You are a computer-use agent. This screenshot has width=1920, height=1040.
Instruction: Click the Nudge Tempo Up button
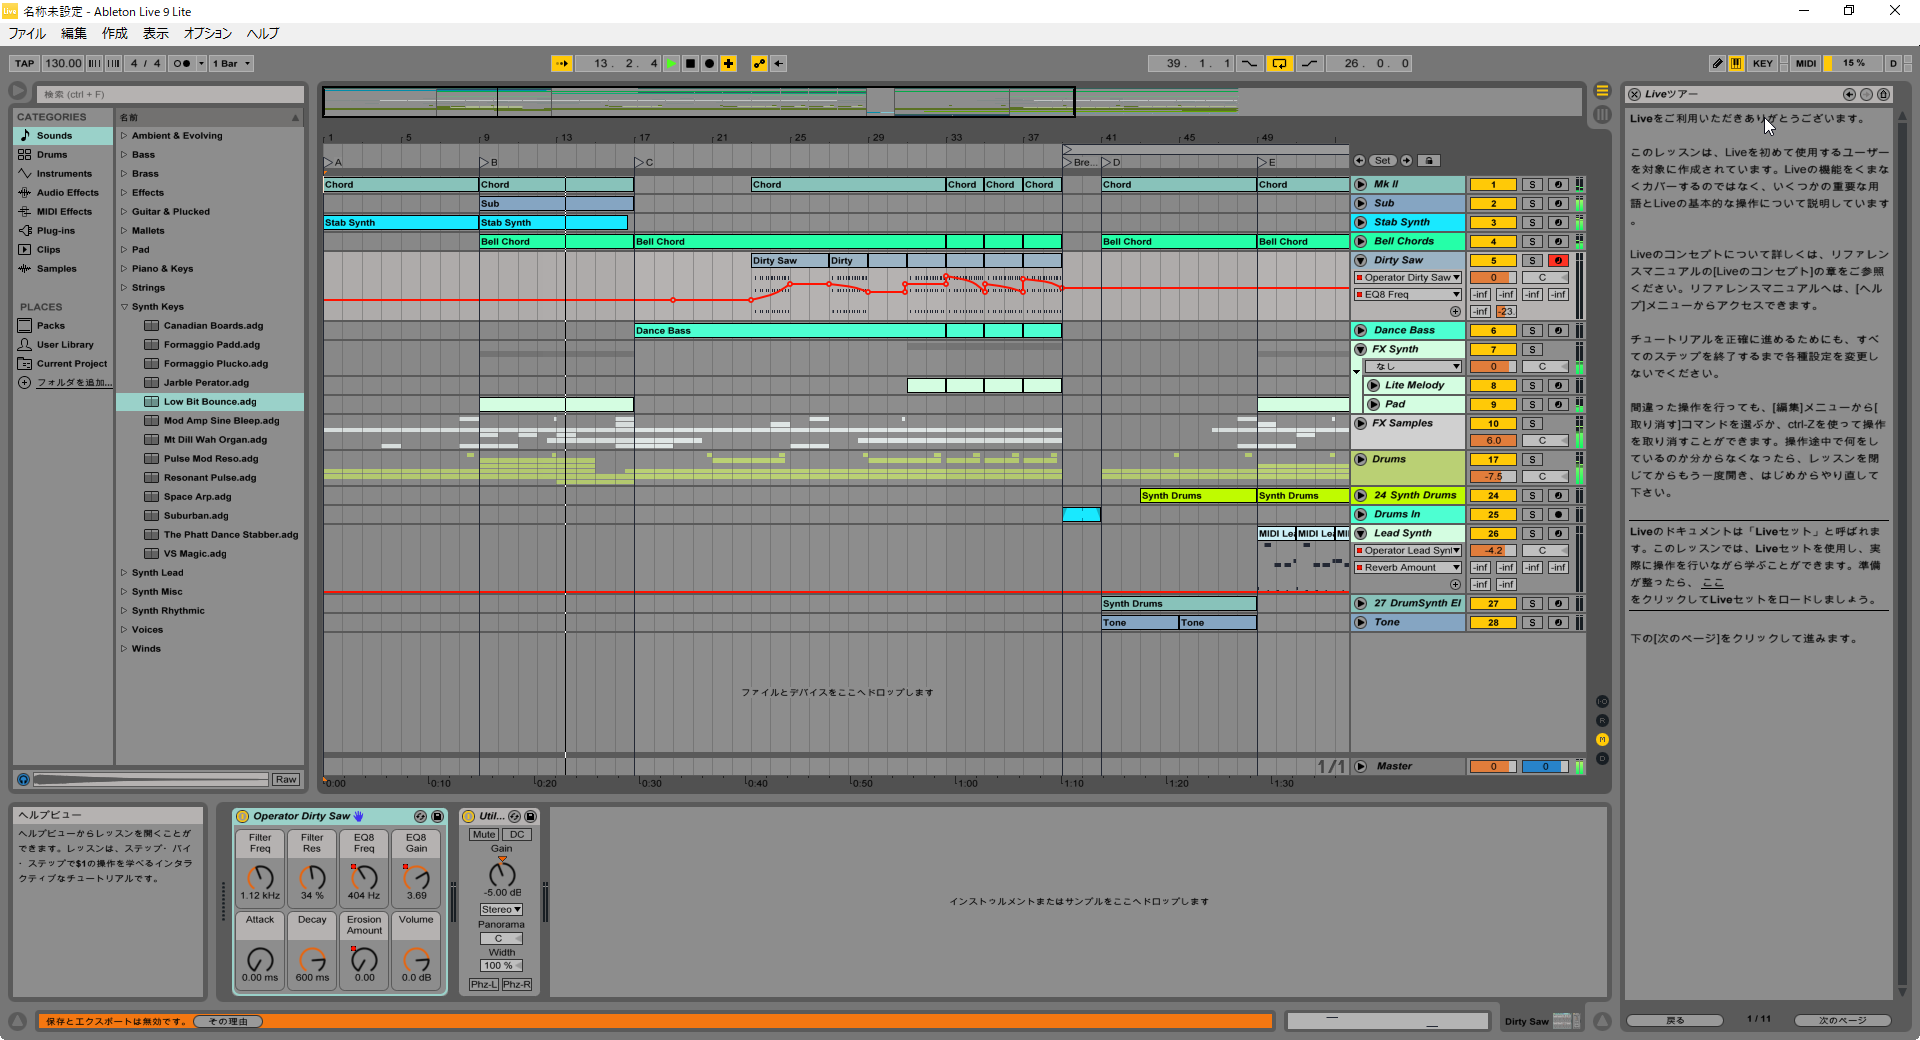tap(113, 63)
